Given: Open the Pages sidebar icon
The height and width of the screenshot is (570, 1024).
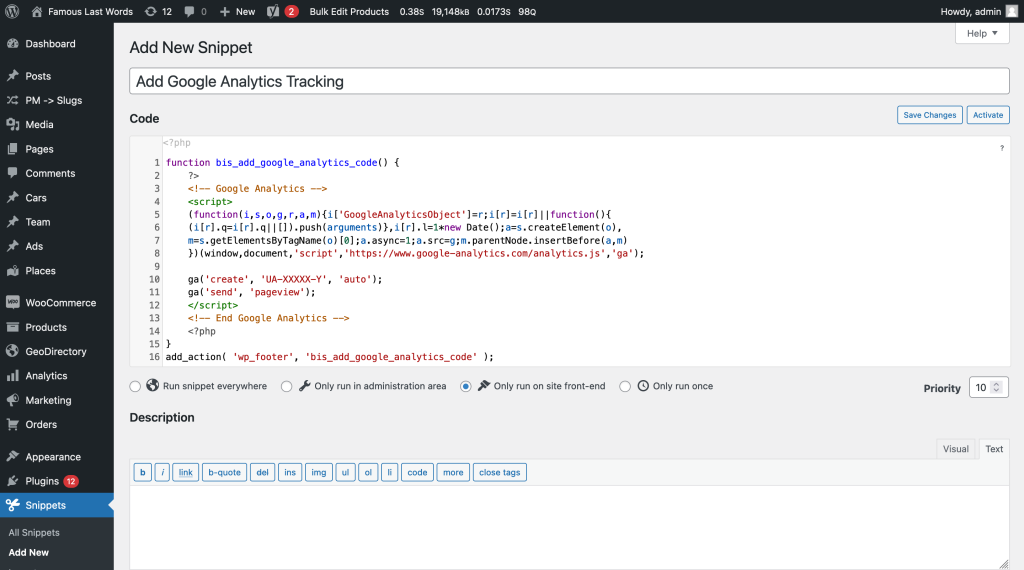Looking at the screenshot, I should (x=12, y=149).
